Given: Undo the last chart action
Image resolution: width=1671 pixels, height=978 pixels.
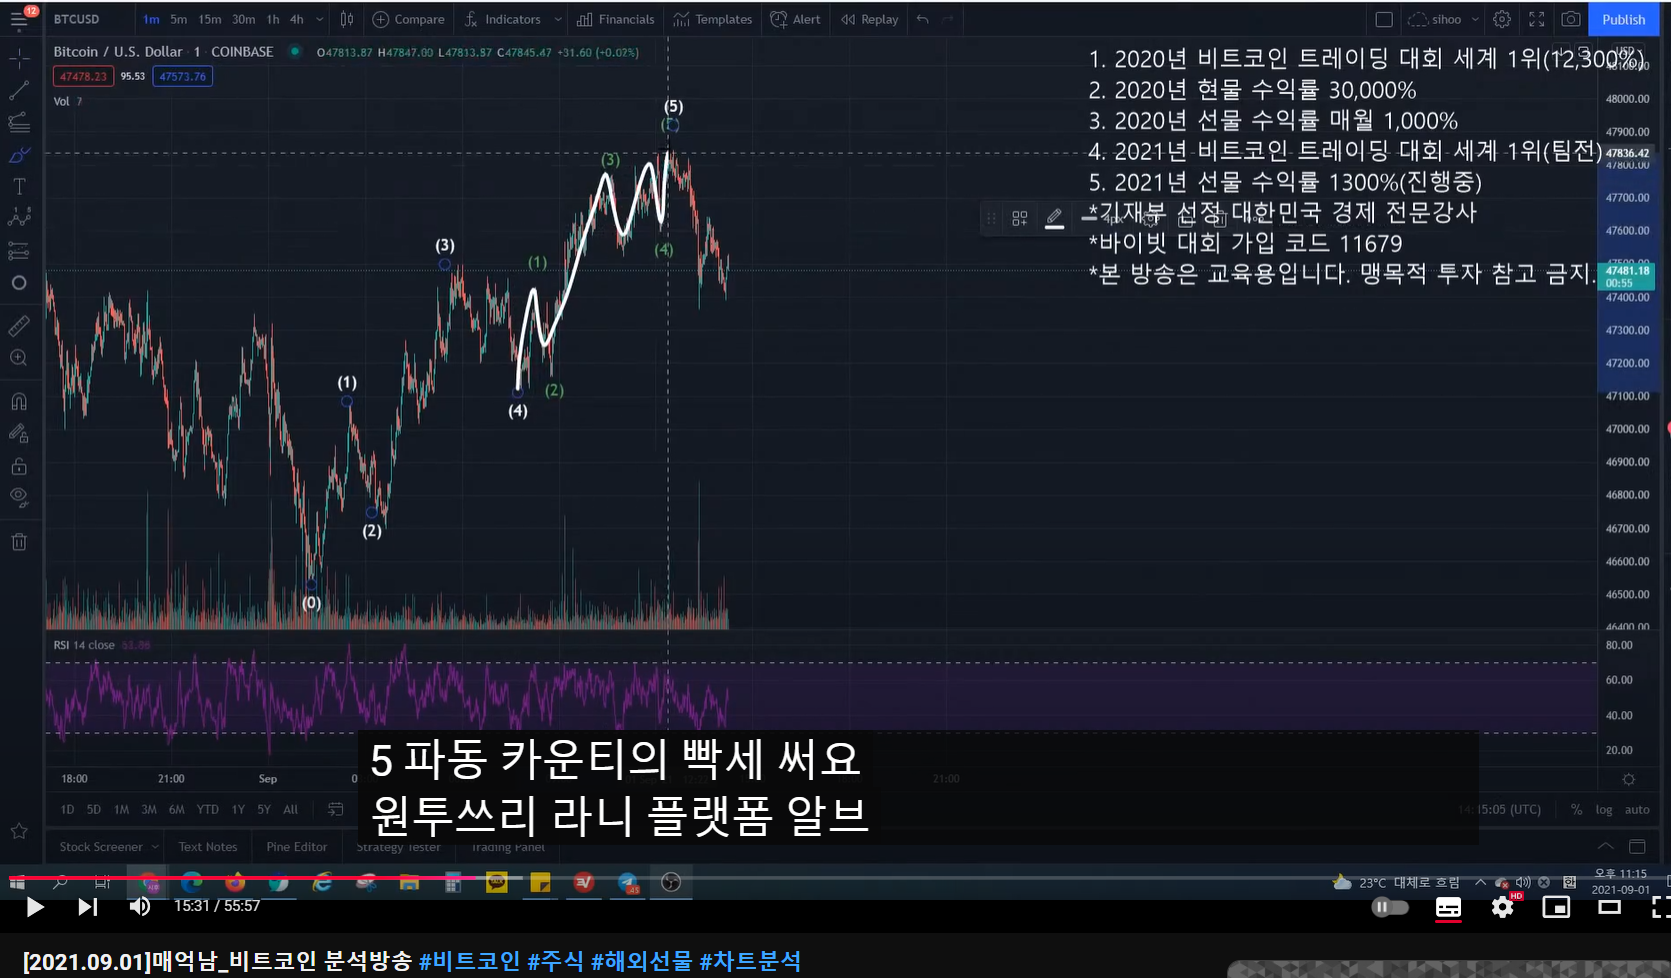Looking at the screenshot, I should pos(922,19).
